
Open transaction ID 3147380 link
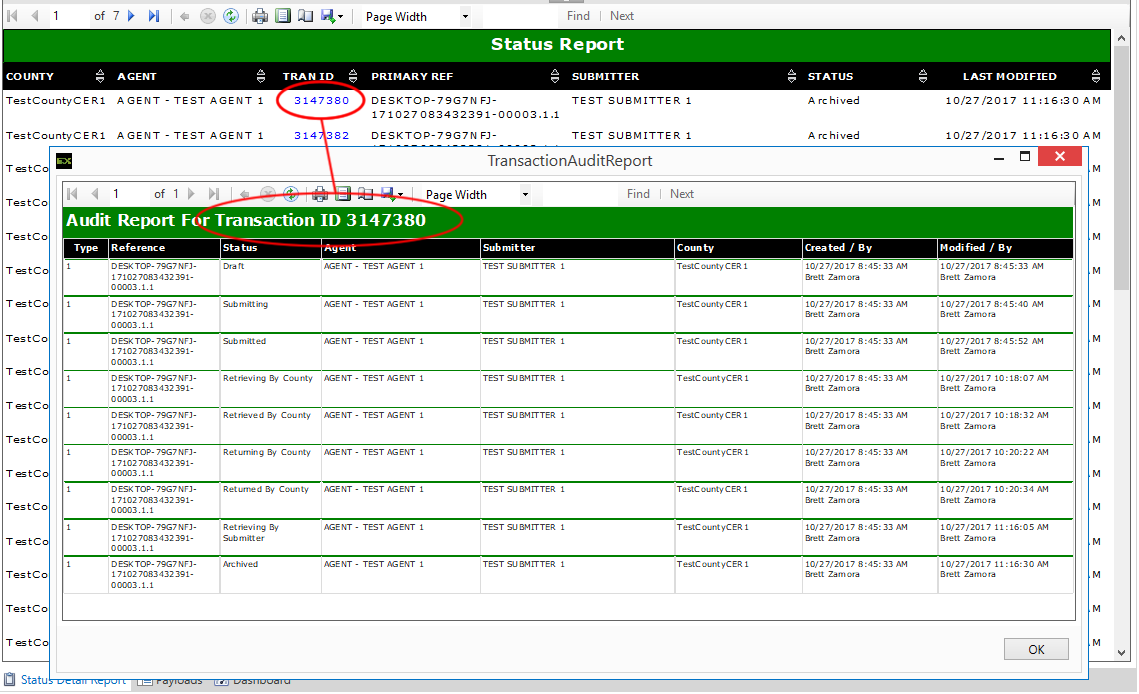pos(321,101)
